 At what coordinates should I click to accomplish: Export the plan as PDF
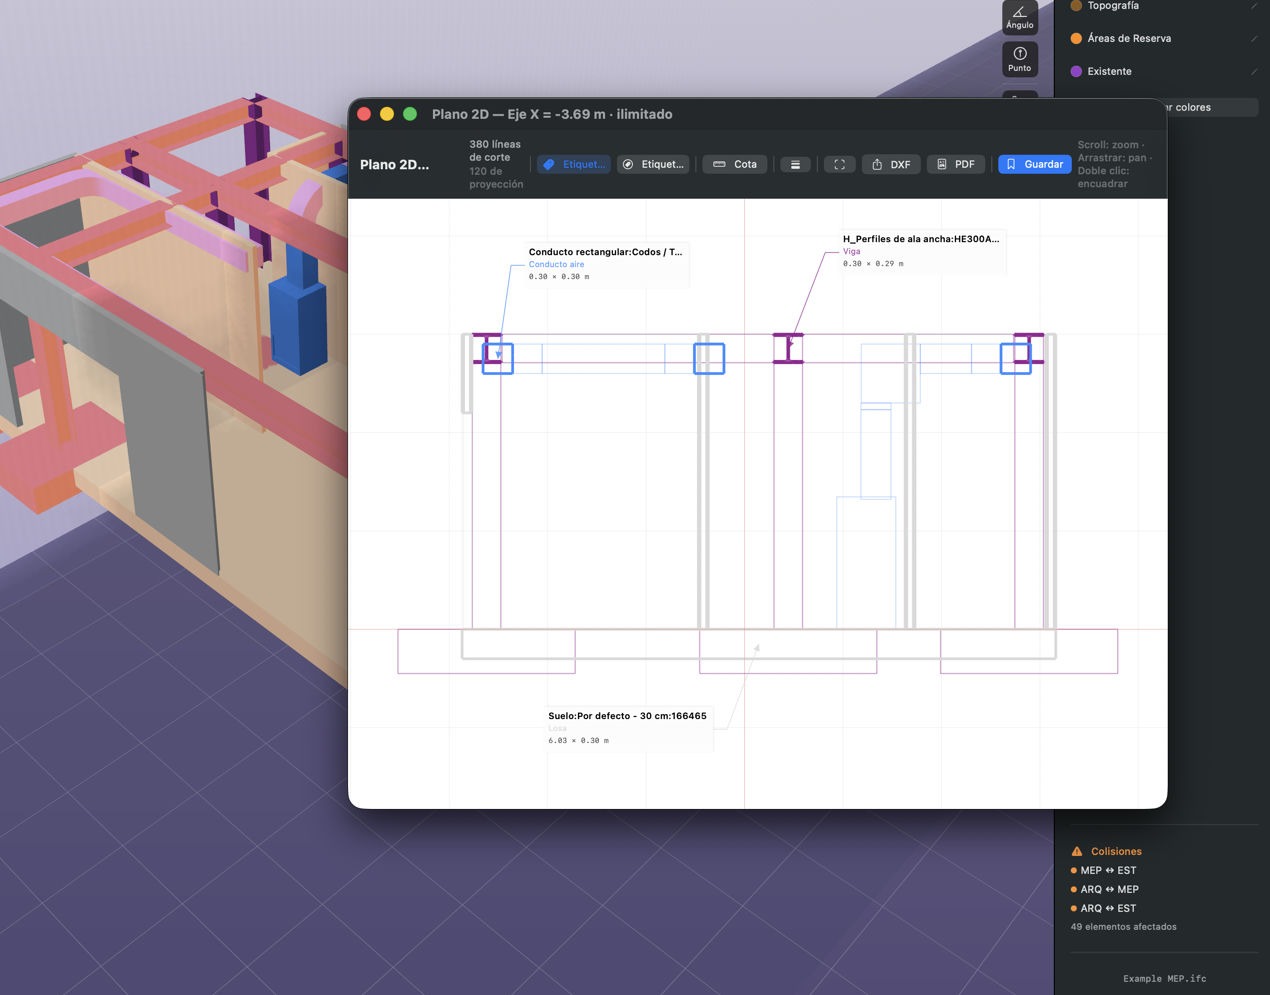955,164
